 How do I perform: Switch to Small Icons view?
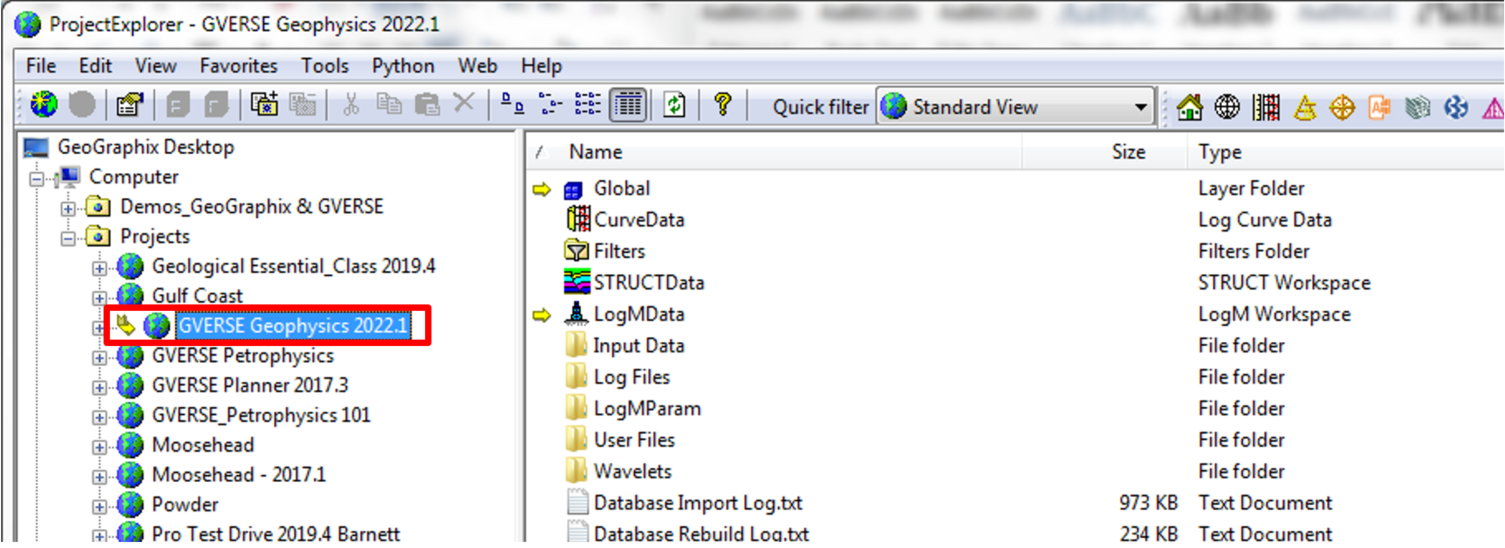550,105
